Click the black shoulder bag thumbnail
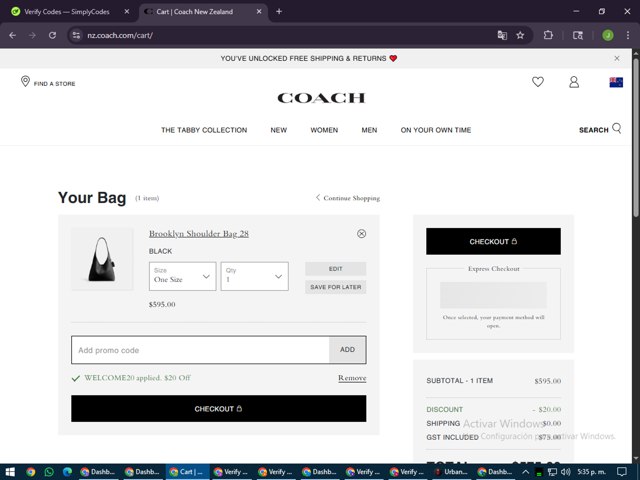 (102, 259)
